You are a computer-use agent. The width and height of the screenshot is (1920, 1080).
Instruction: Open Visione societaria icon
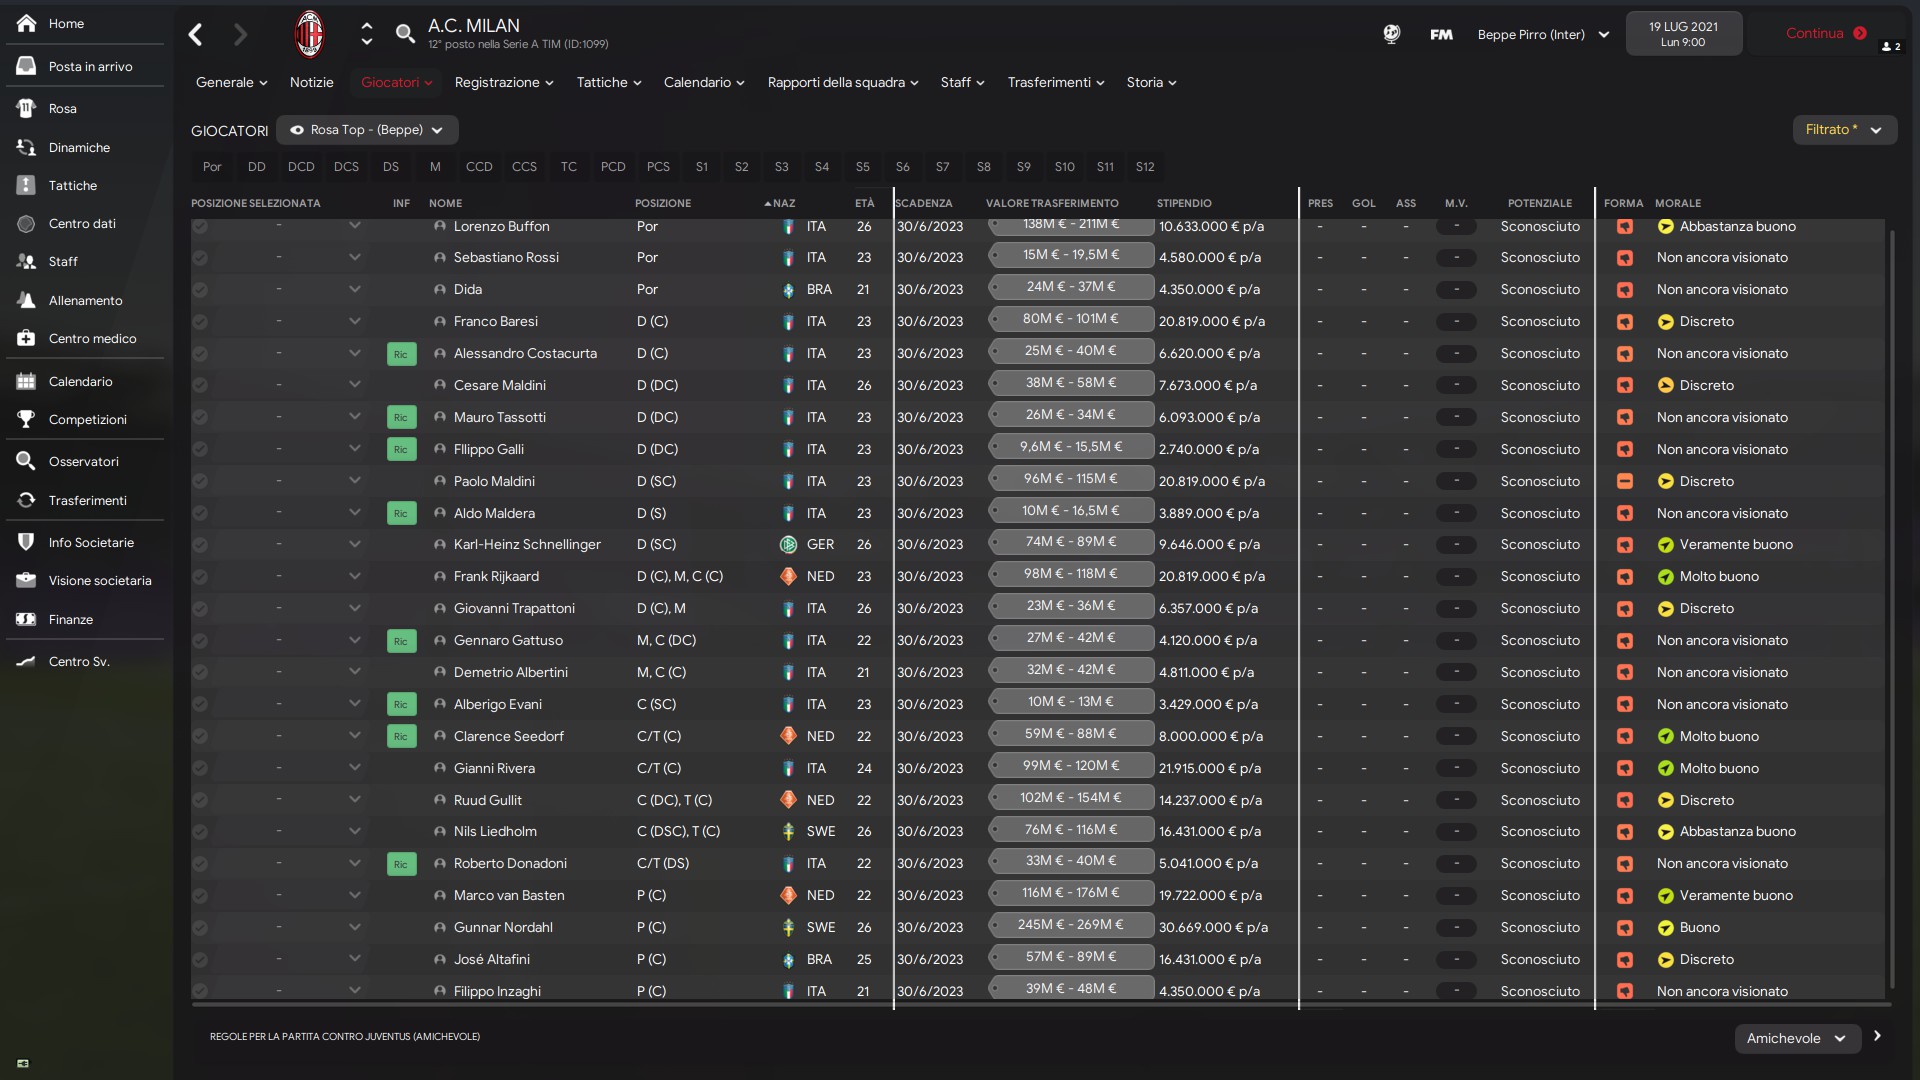(x=26, y=580)
